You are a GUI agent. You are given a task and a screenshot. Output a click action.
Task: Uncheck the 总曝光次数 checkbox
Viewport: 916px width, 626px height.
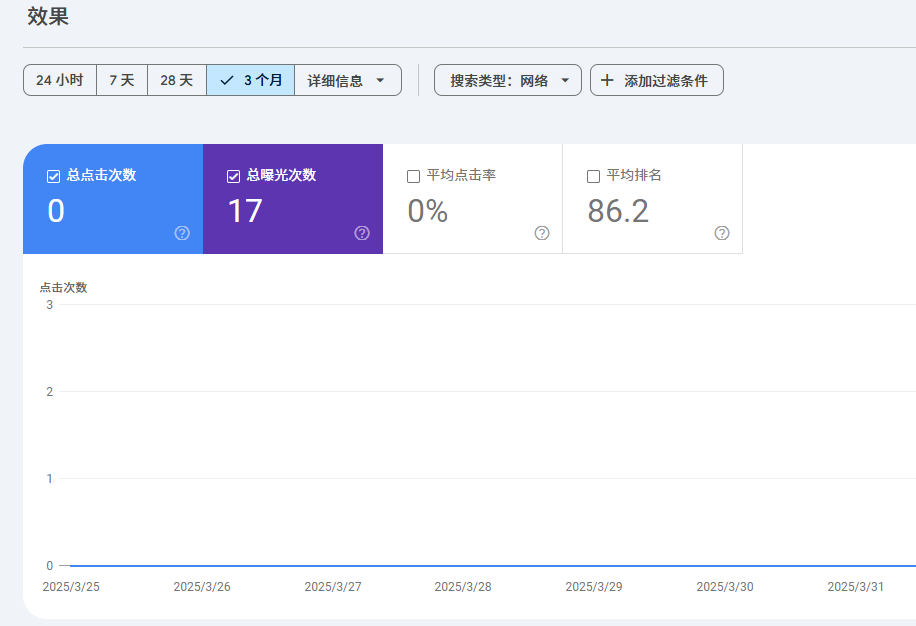pos(234,176)
